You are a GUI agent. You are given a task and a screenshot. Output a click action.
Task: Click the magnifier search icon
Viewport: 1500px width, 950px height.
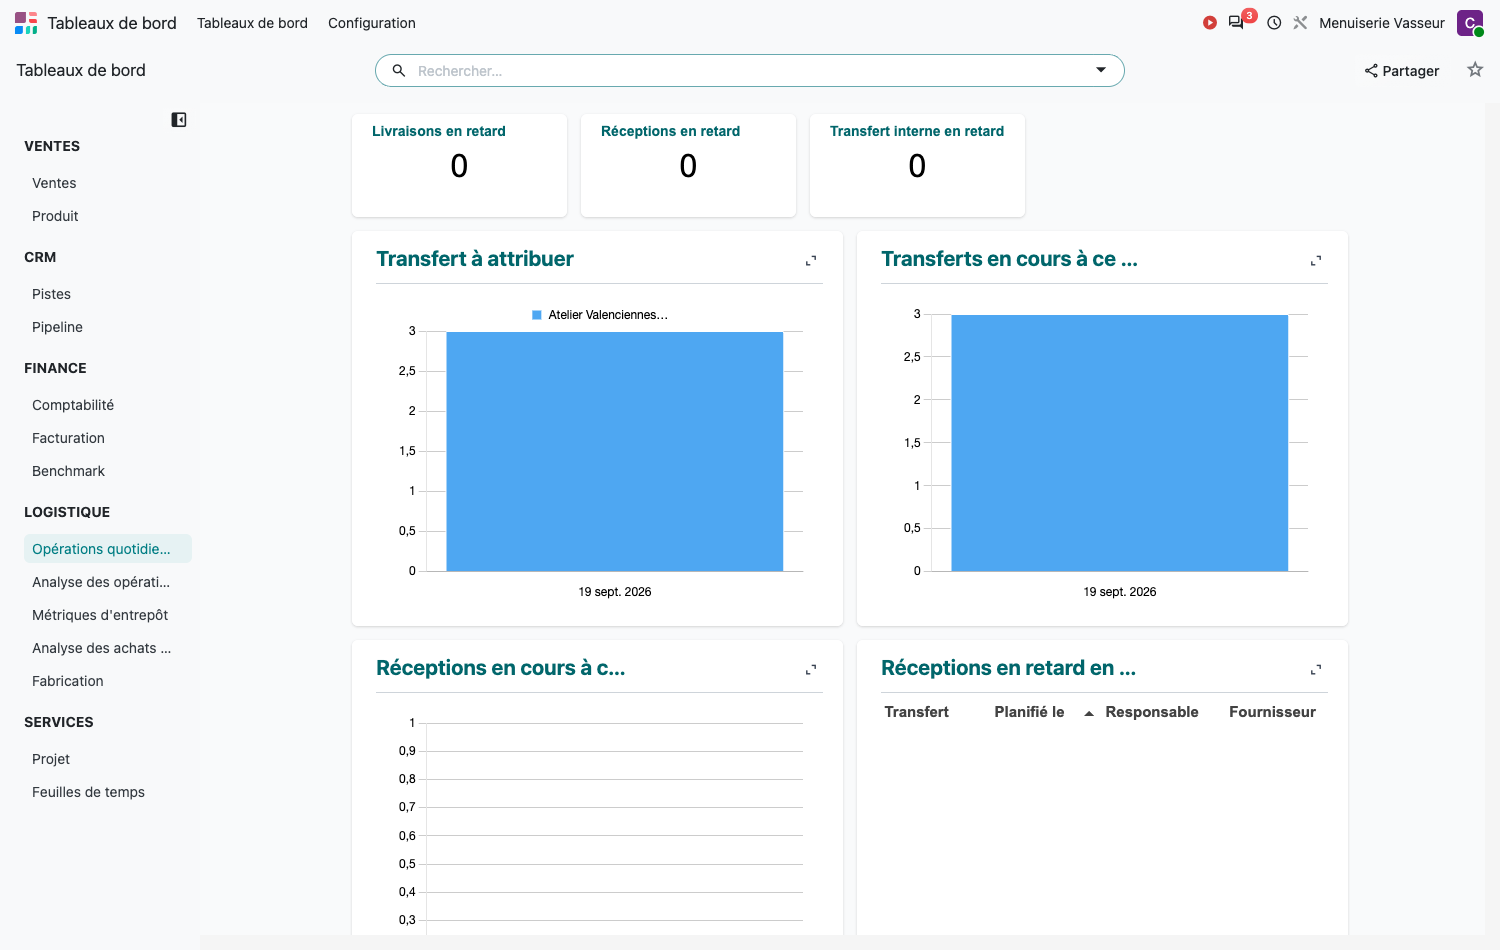tap(399, 71)
